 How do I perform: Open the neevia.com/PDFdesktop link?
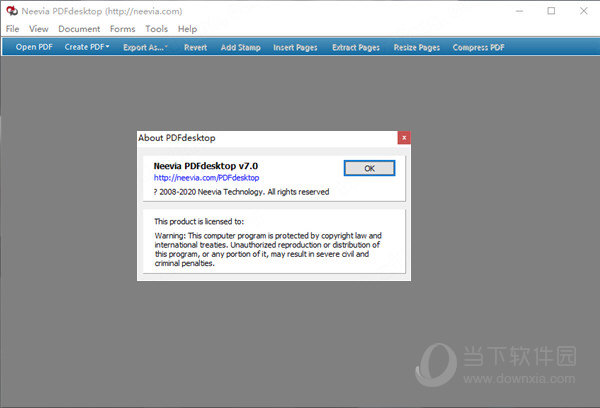(206, 178)
